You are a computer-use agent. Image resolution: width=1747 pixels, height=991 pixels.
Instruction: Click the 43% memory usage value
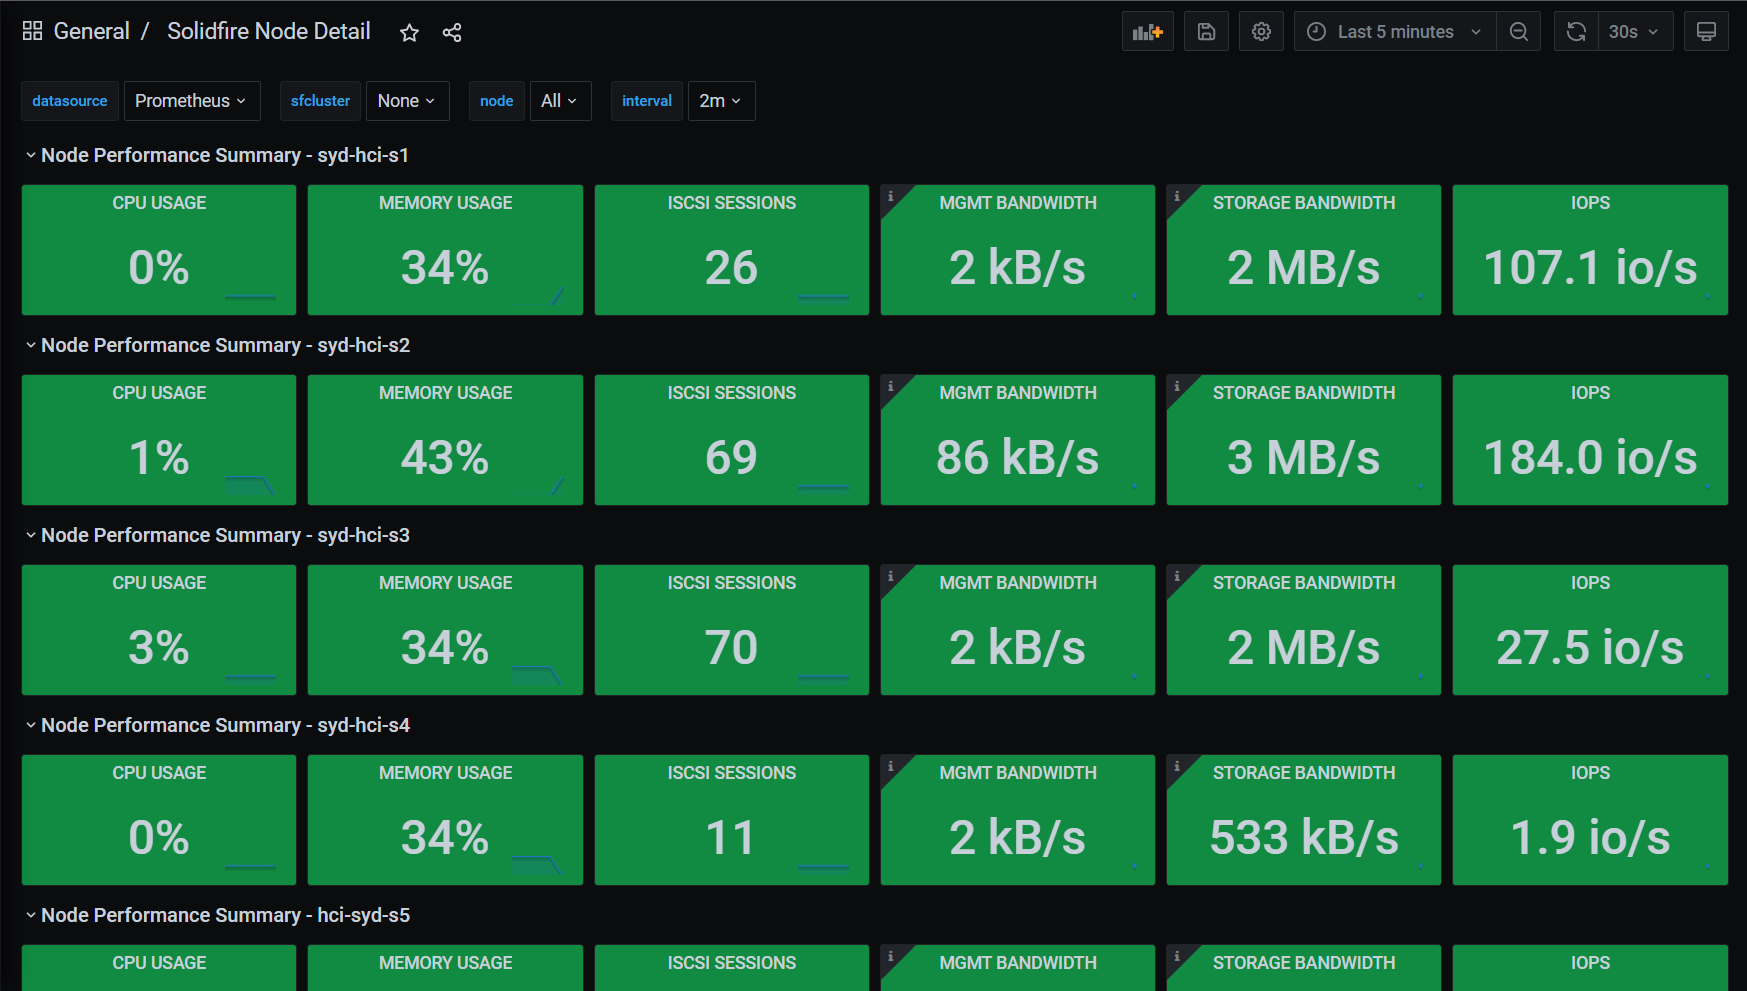coord(445,458)
